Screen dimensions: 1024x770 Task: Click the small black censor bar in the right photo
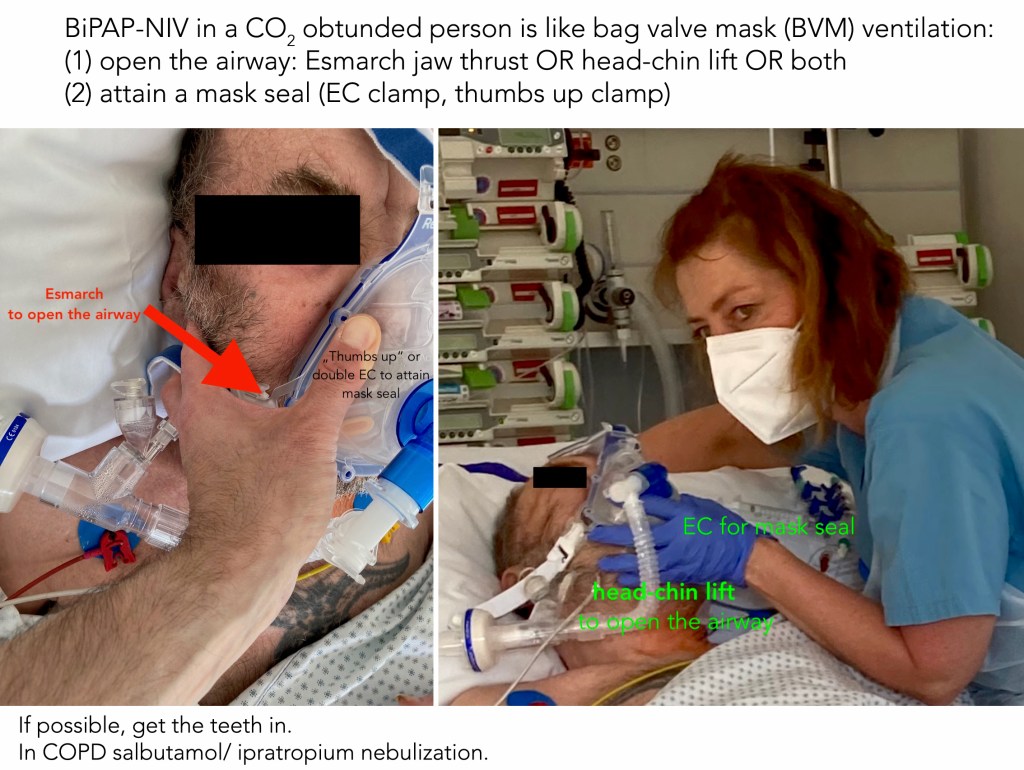pos(559,477)
